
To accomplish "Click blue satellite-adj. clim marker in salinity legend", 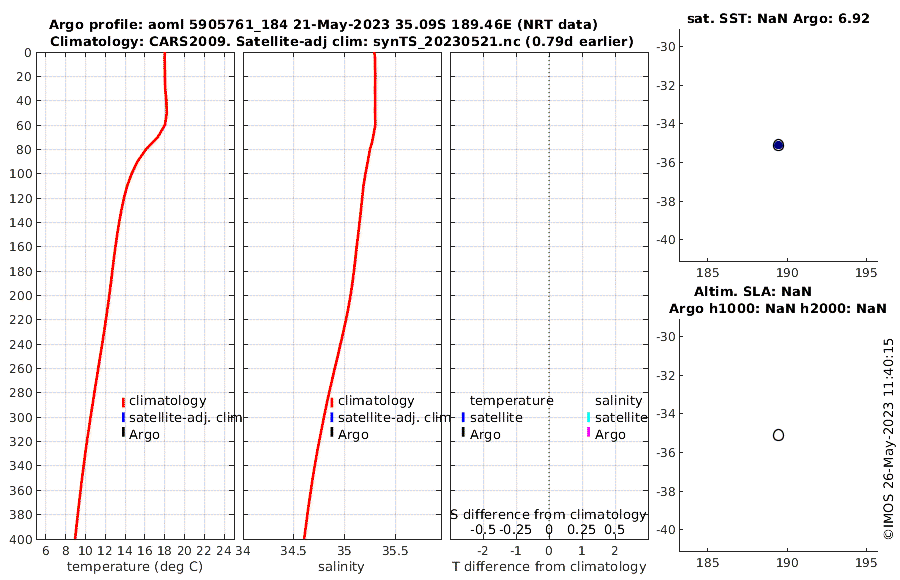I will (332, 417).
